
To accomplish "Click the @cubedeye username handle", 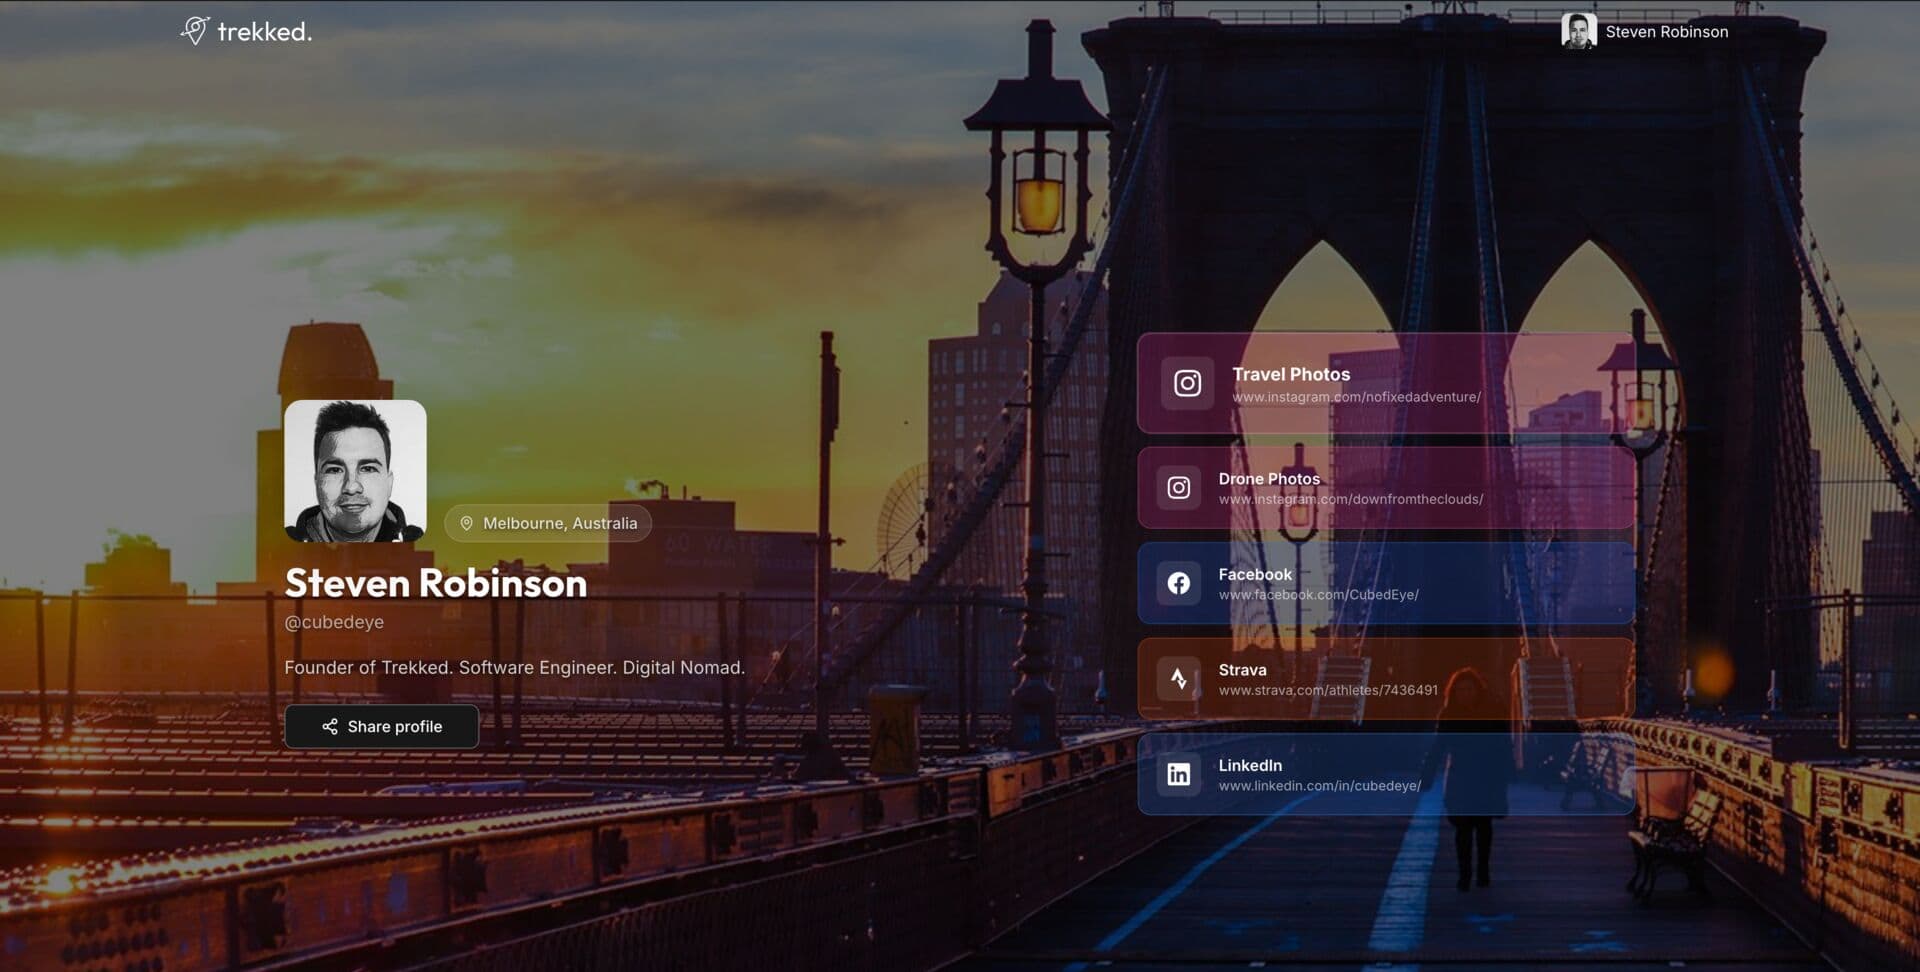I will [334, 622].
